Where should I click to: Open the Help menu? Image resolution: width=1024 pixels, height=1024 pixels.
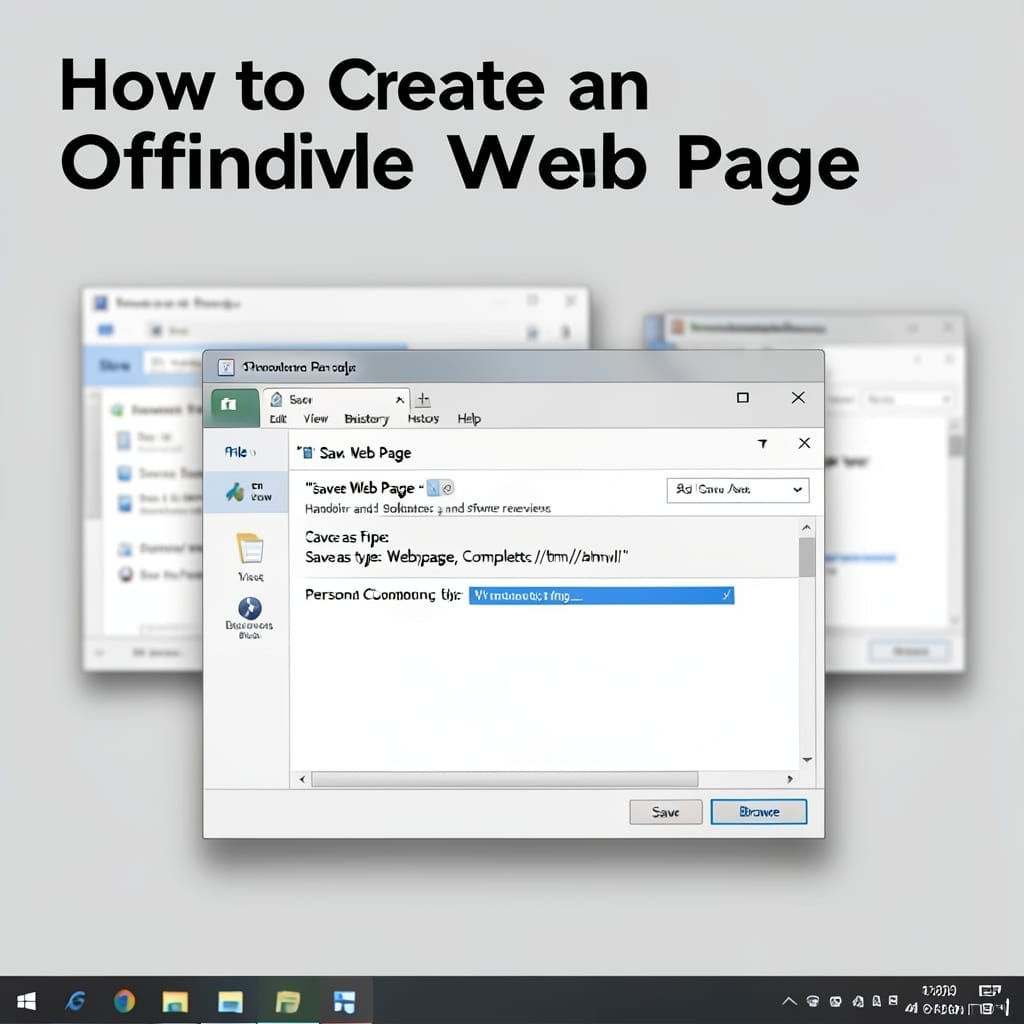tap(469, 419)
